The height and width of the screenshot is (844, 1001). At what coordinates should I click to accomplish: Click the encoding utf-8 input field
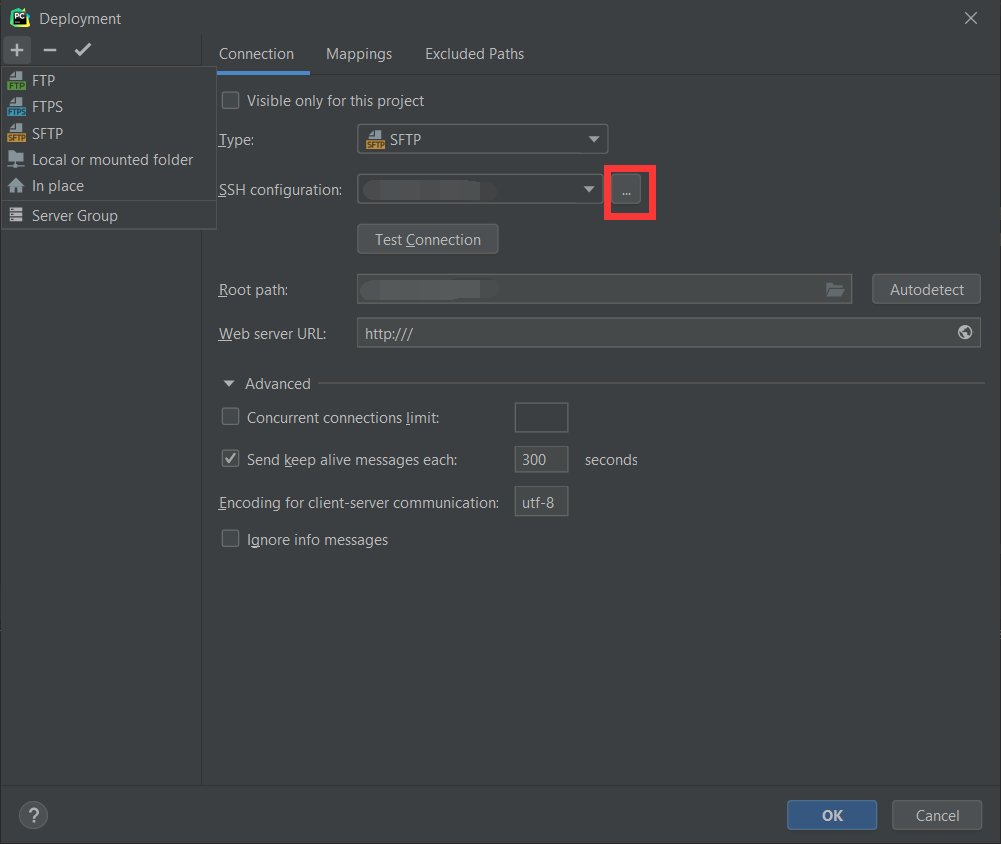541,502
